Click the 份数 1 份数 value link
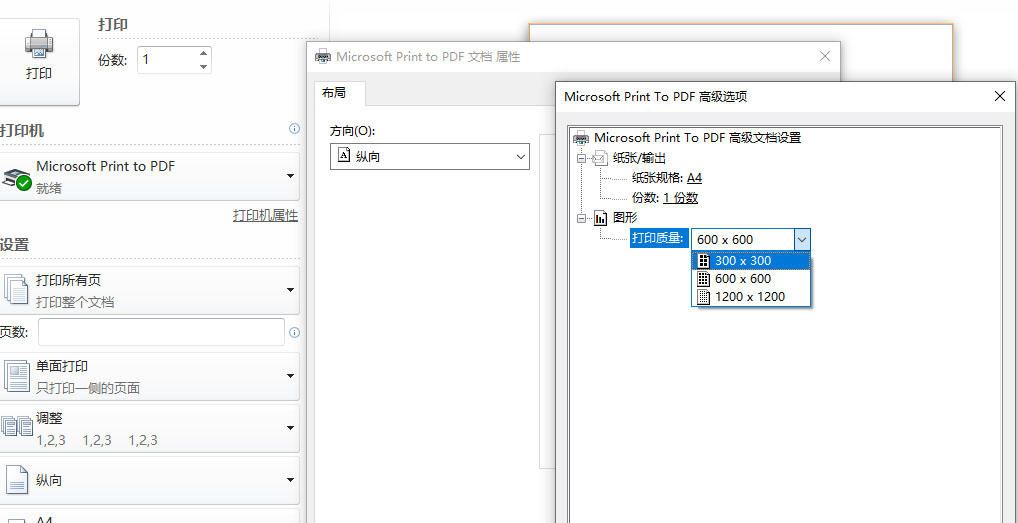 point(680,198)
